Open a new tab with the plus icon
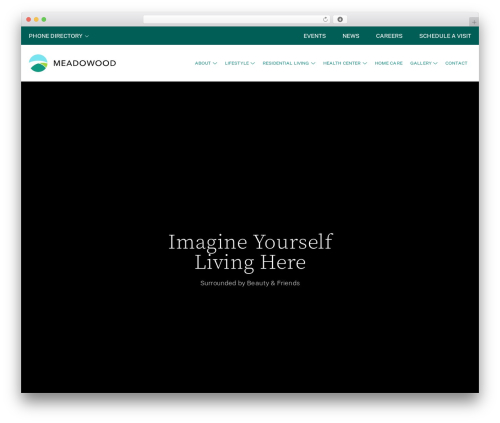This screenshot has width=500, height=423. [474, 22]
